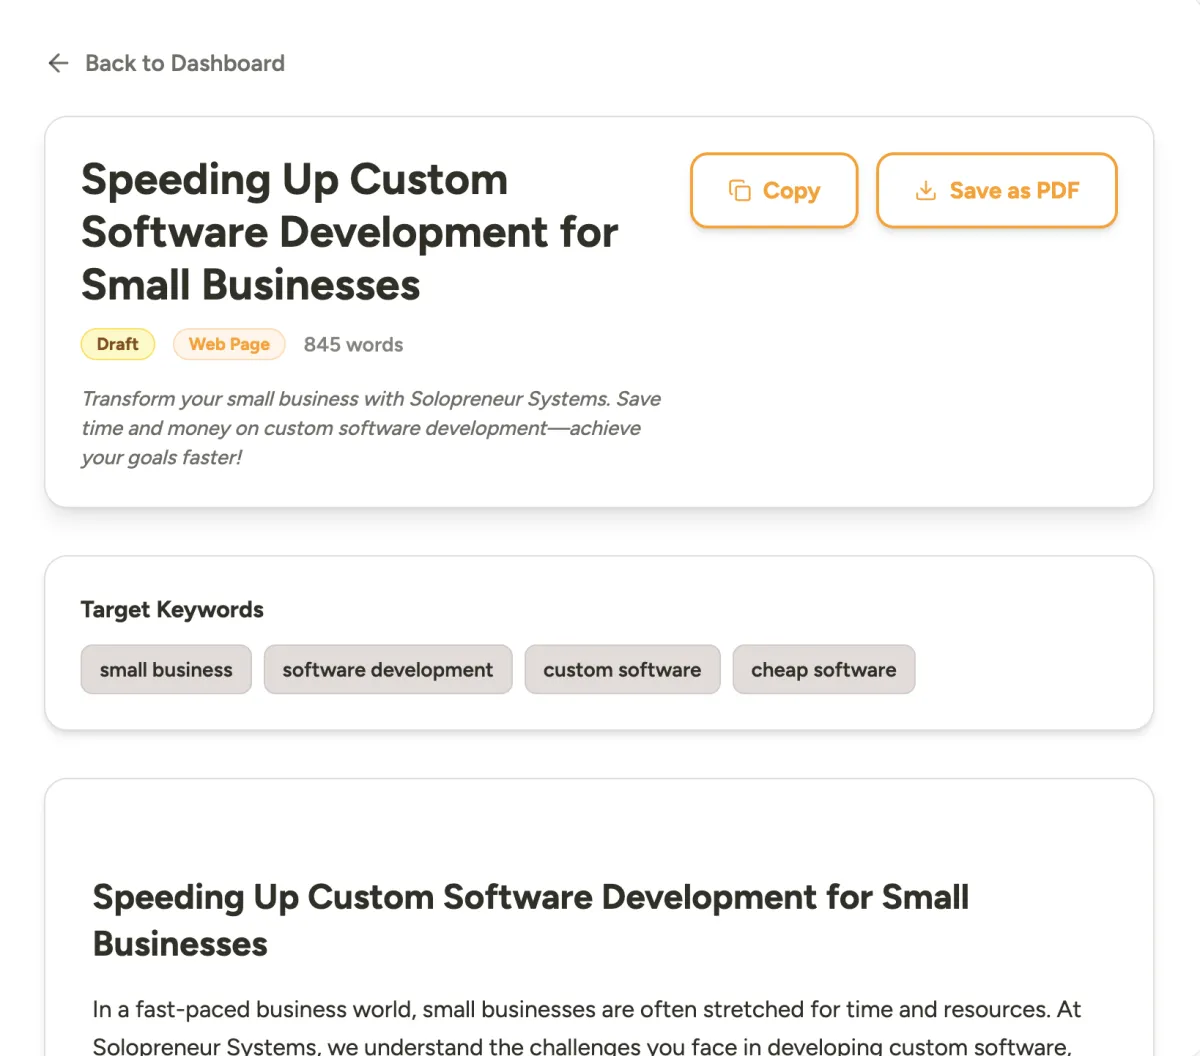Click the Draft status badge
This screenshot has height=1056, width=1200.
coord(118,344)
